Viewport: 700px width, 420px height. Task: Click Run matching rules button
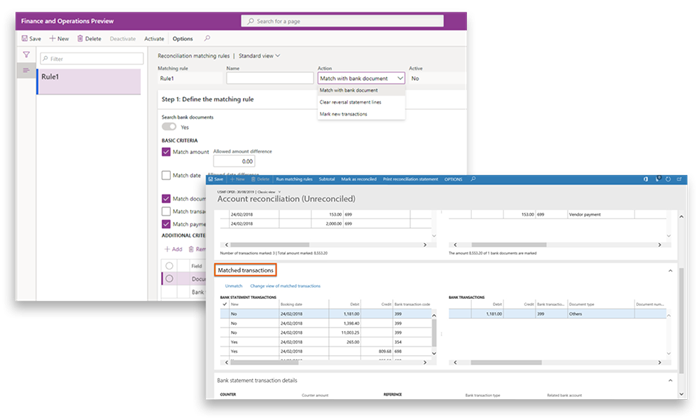(x=293, y=180)
